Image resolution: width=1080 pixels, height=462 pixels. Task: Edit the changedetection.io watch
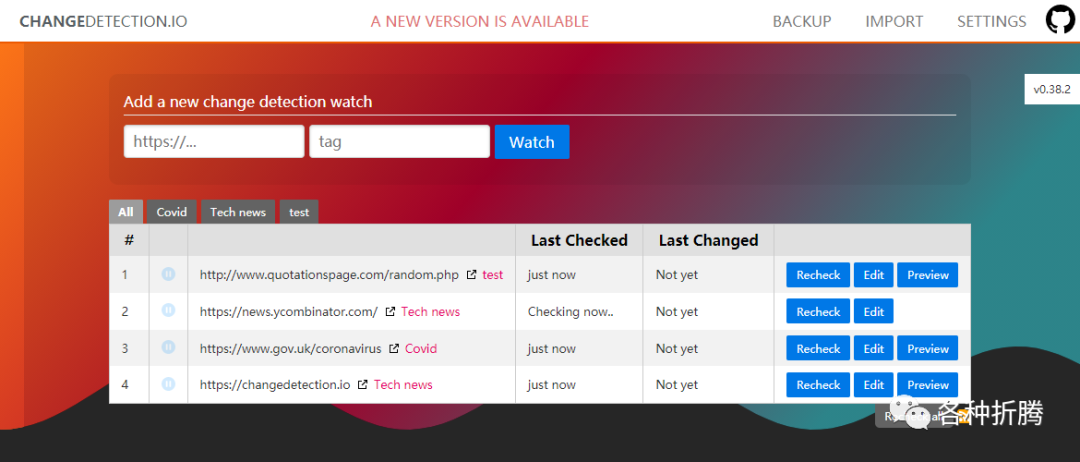pyautogui.click(x=873, y=384)
